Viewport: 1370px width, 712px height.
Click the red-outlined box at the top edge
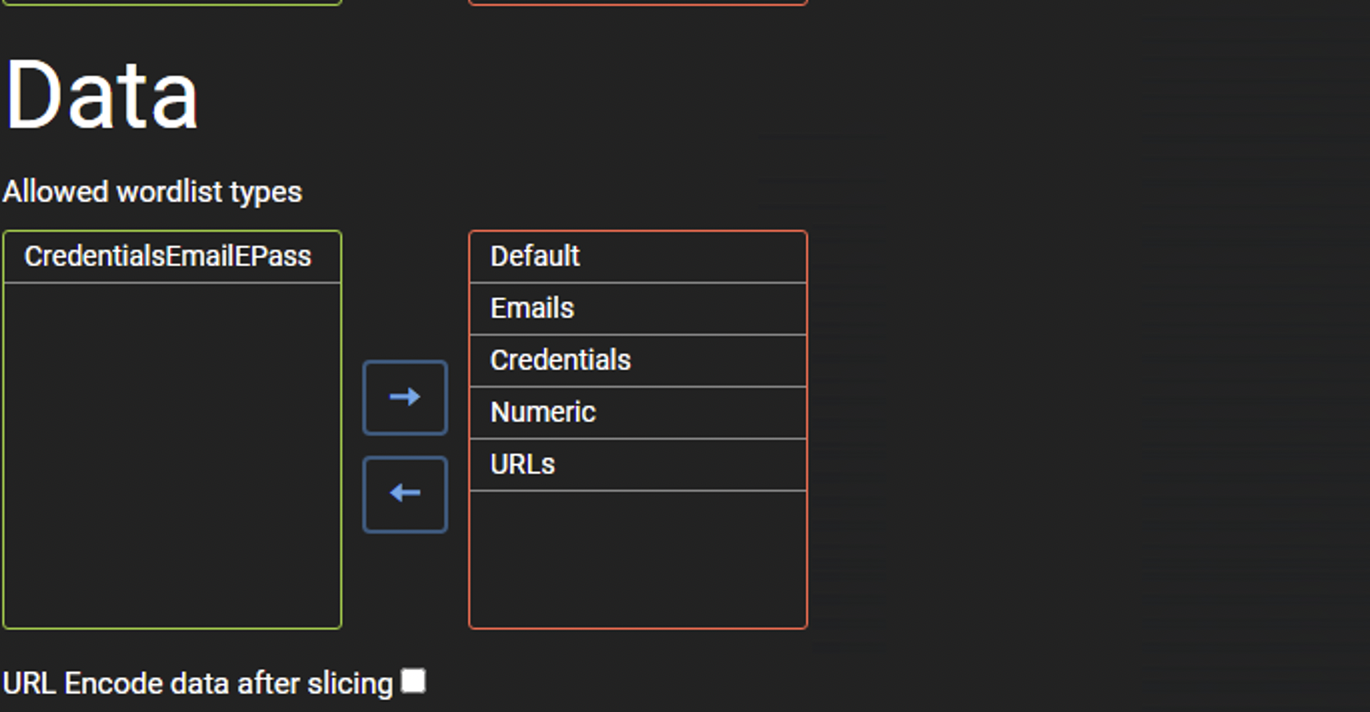tap(637, 3)
